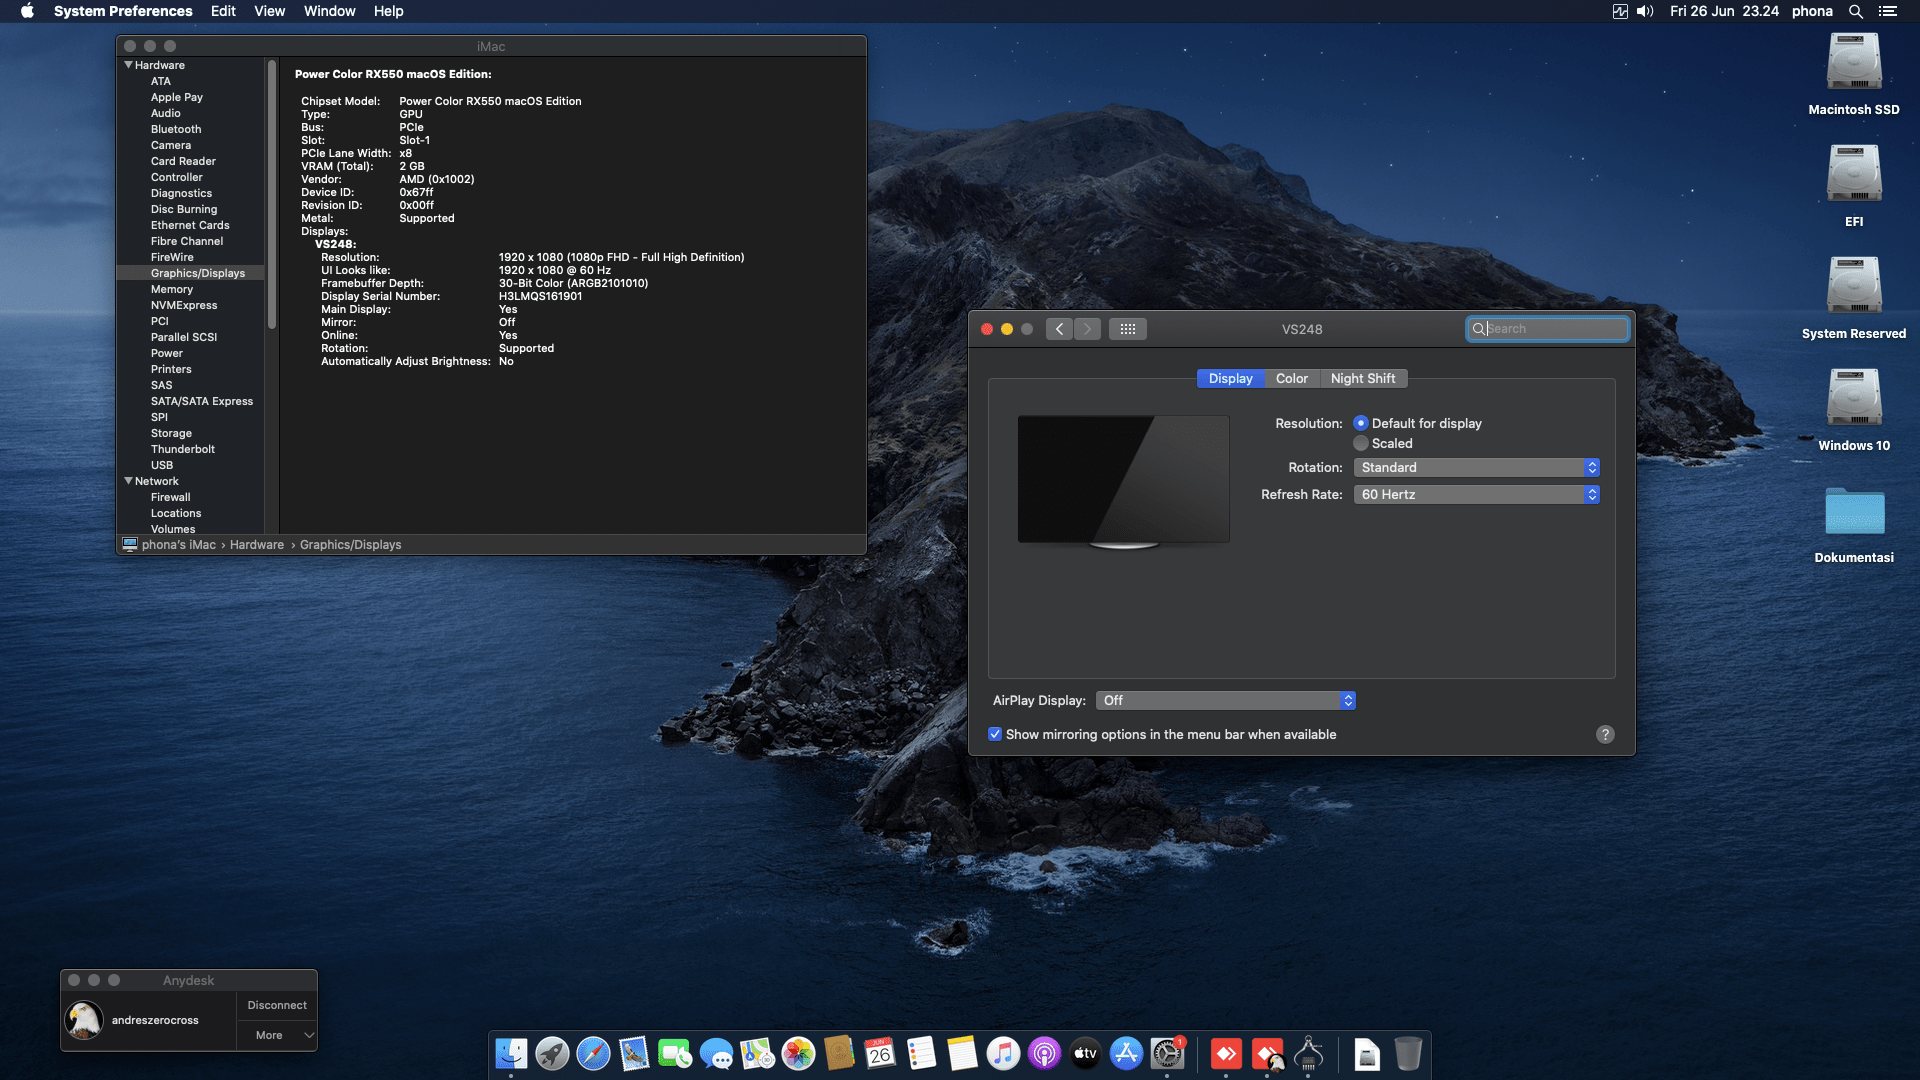The height and width of the screenshot is (1080, 1920).
Task: Open Trash in the Dock
Action: [x=1408, y=1054]
